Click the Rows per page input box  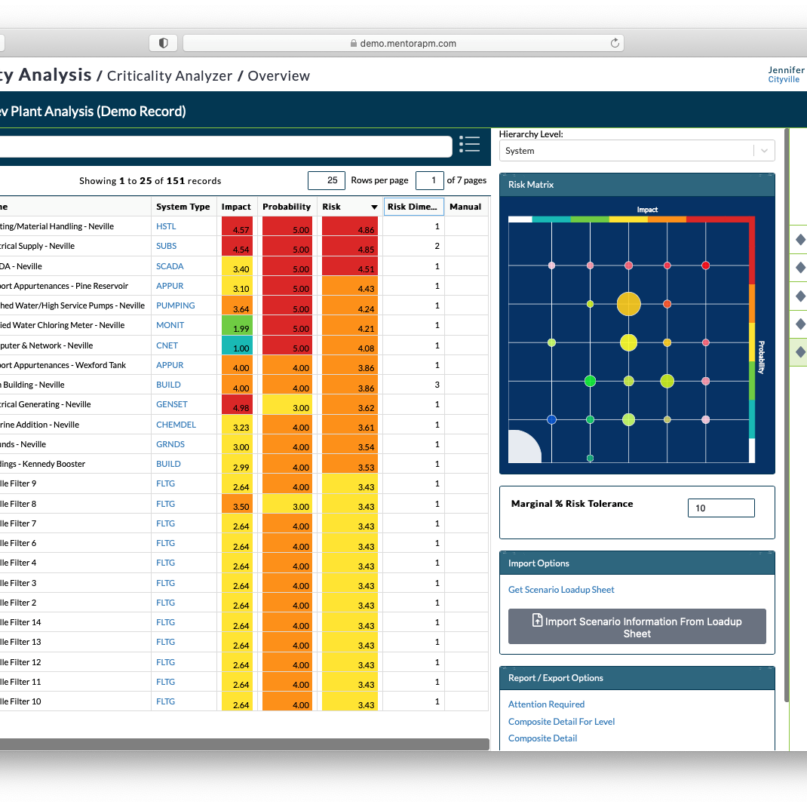326,181
